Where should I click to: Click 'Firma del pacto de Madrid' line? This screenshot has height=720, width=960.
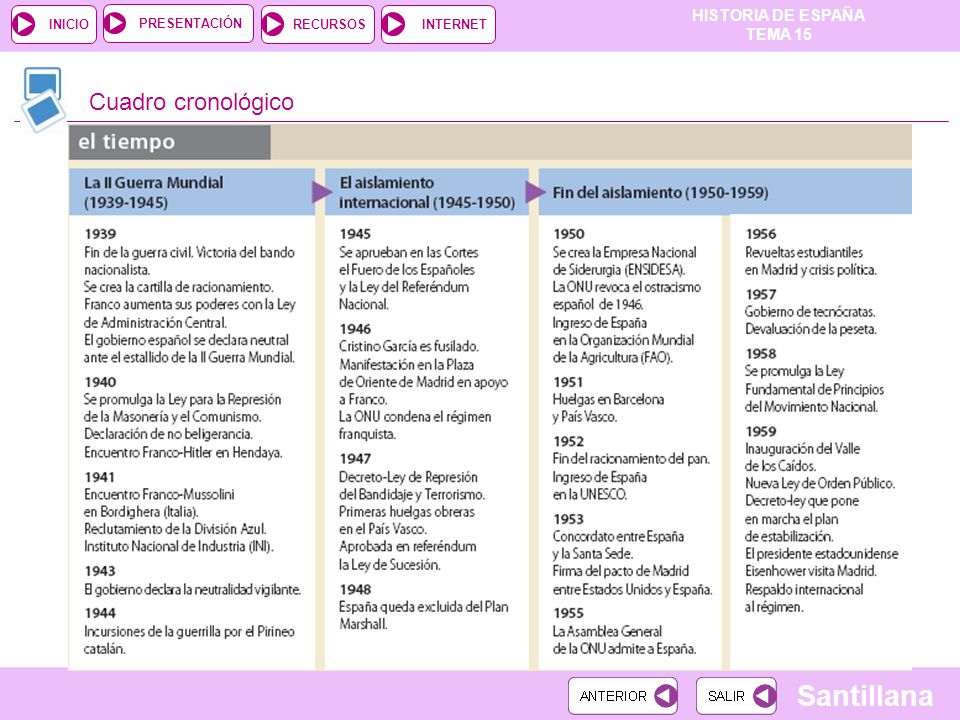620,571
